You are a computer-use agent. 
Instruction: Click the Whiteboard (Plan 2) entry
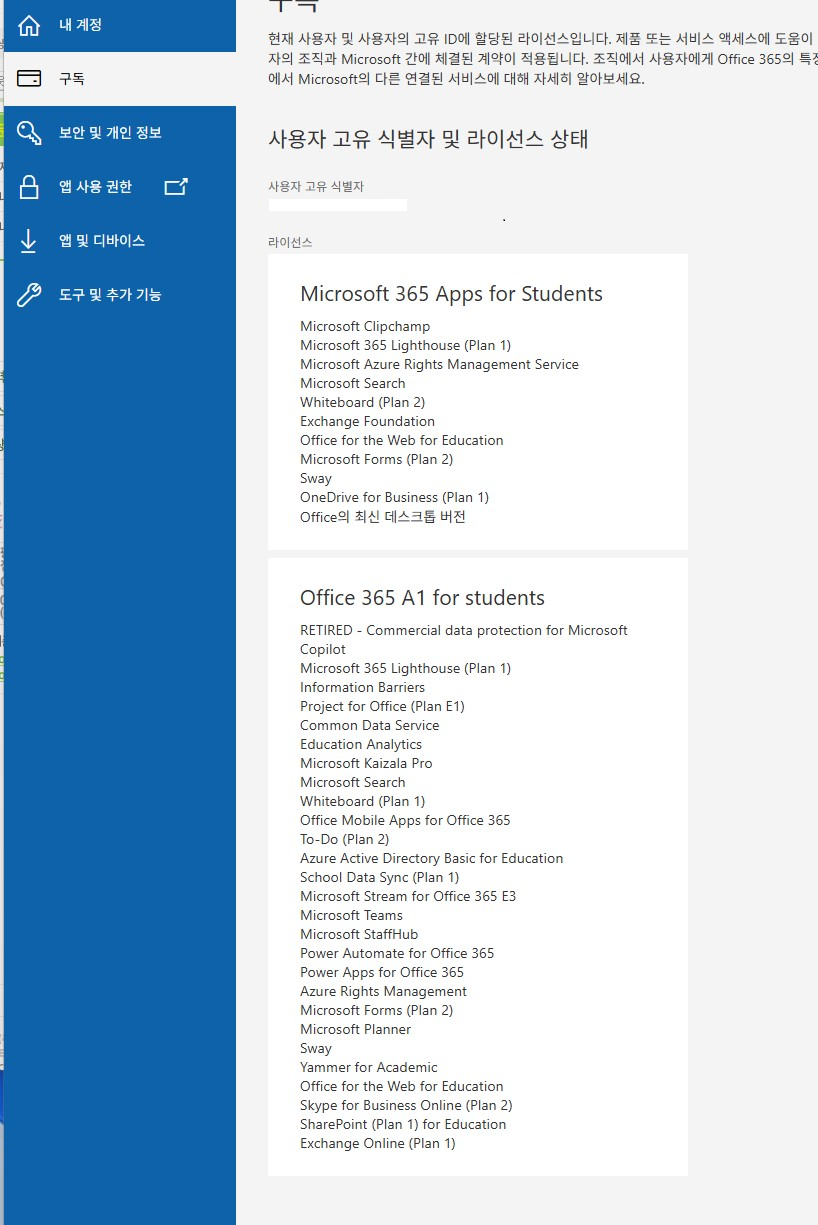point(362,402)
